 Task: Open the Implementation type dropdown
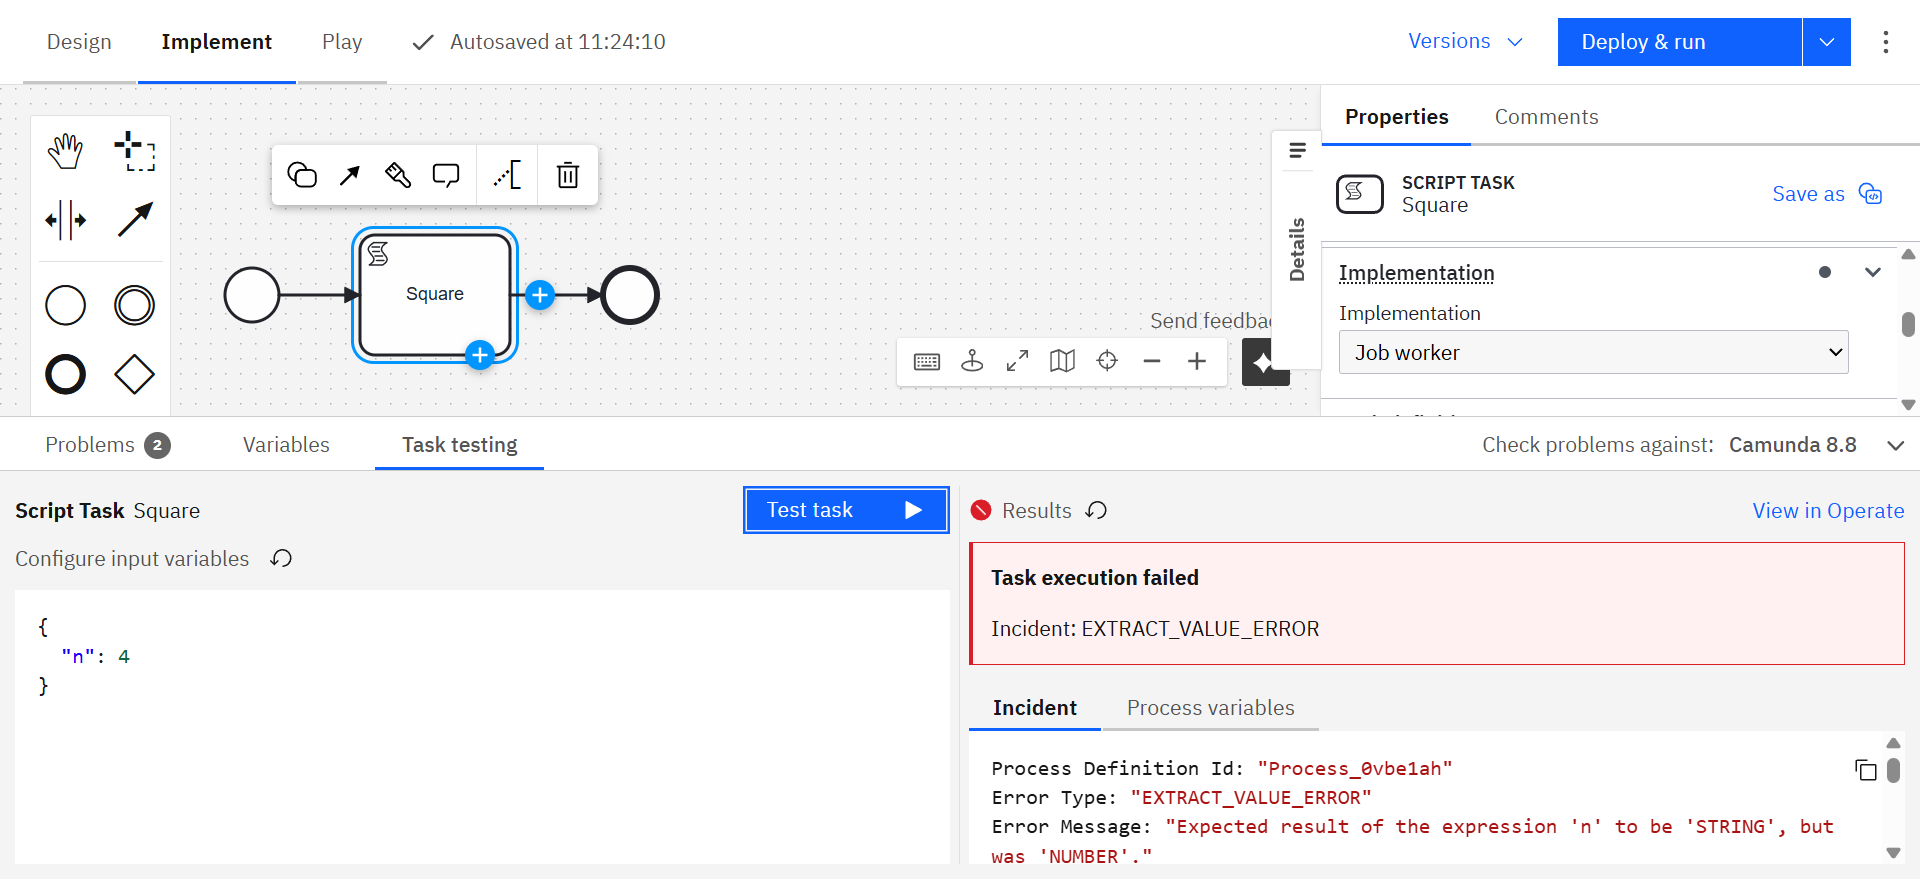pyautogui.click(x=1592, y=353)
